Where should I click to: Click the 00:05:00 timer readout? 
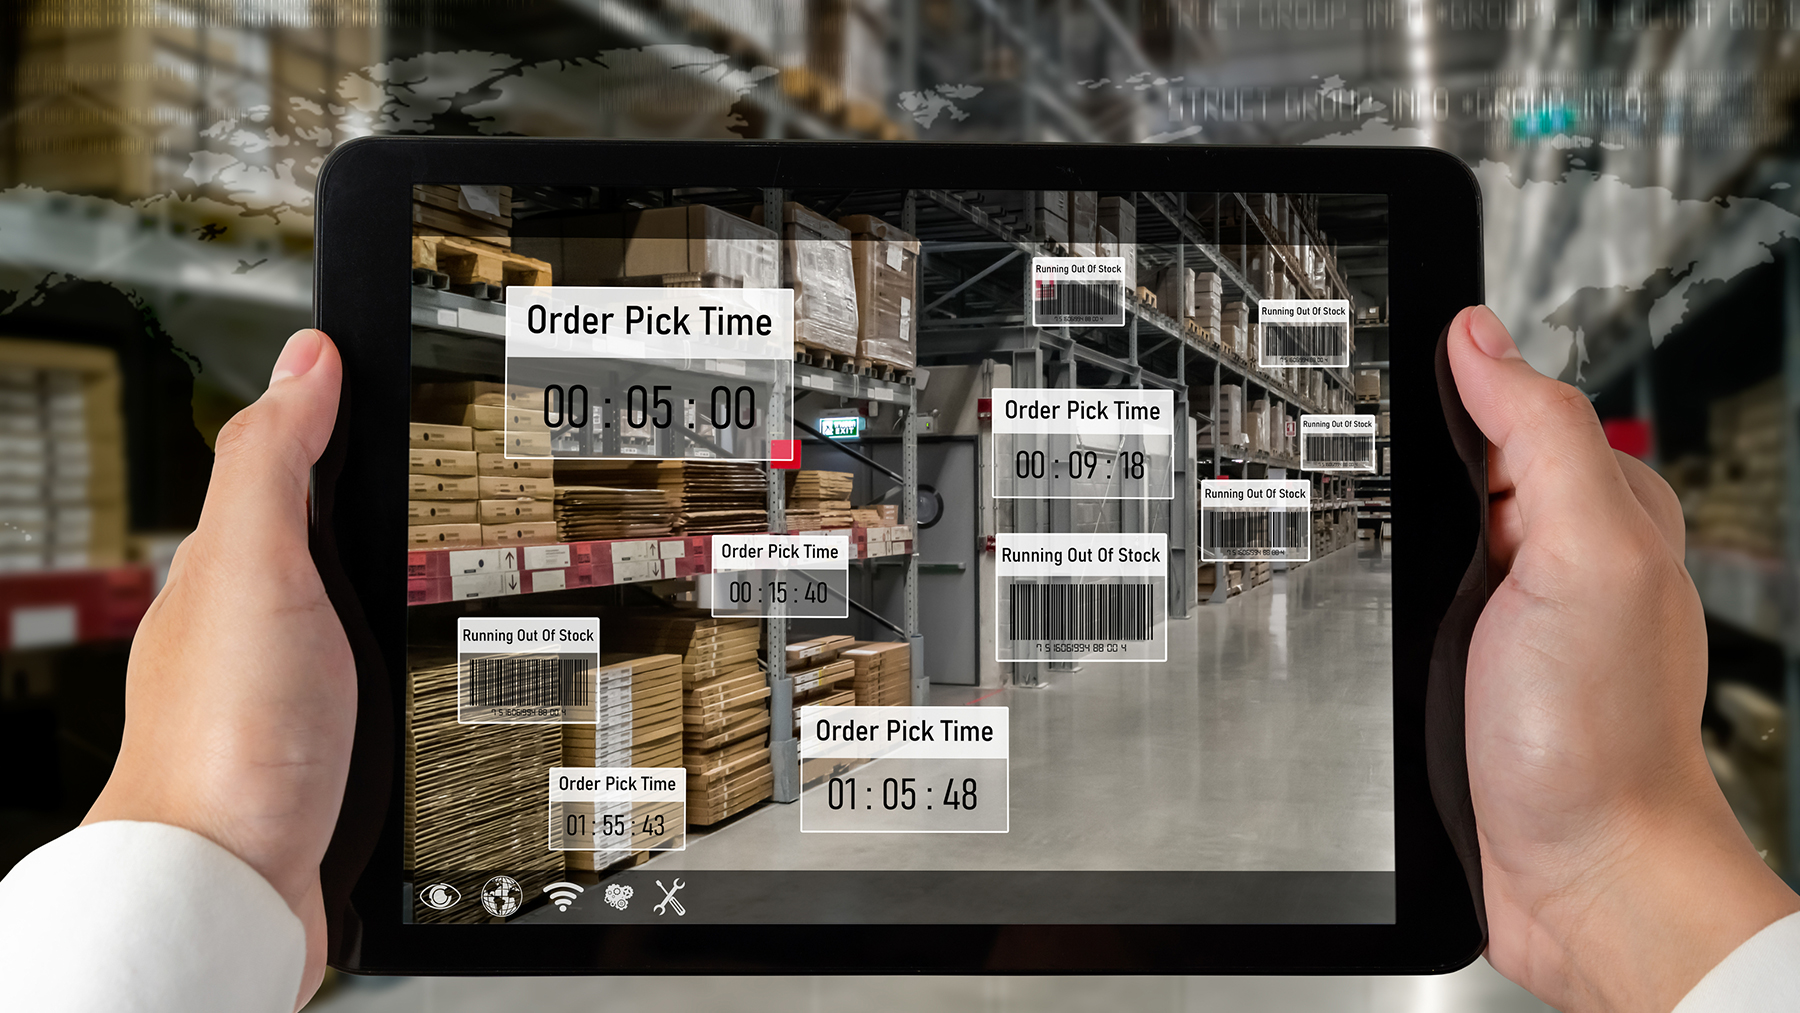point(649,408)
